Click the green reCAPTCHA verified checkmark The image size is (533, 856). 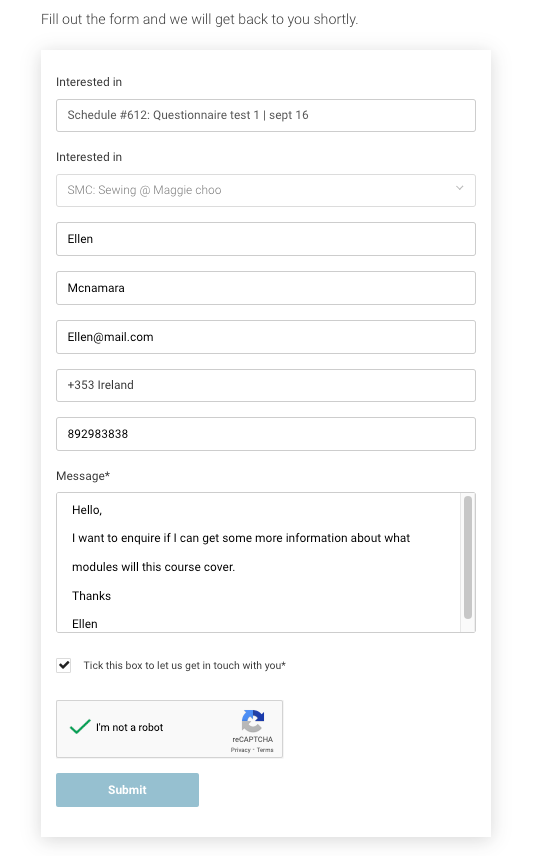[80, 727]
